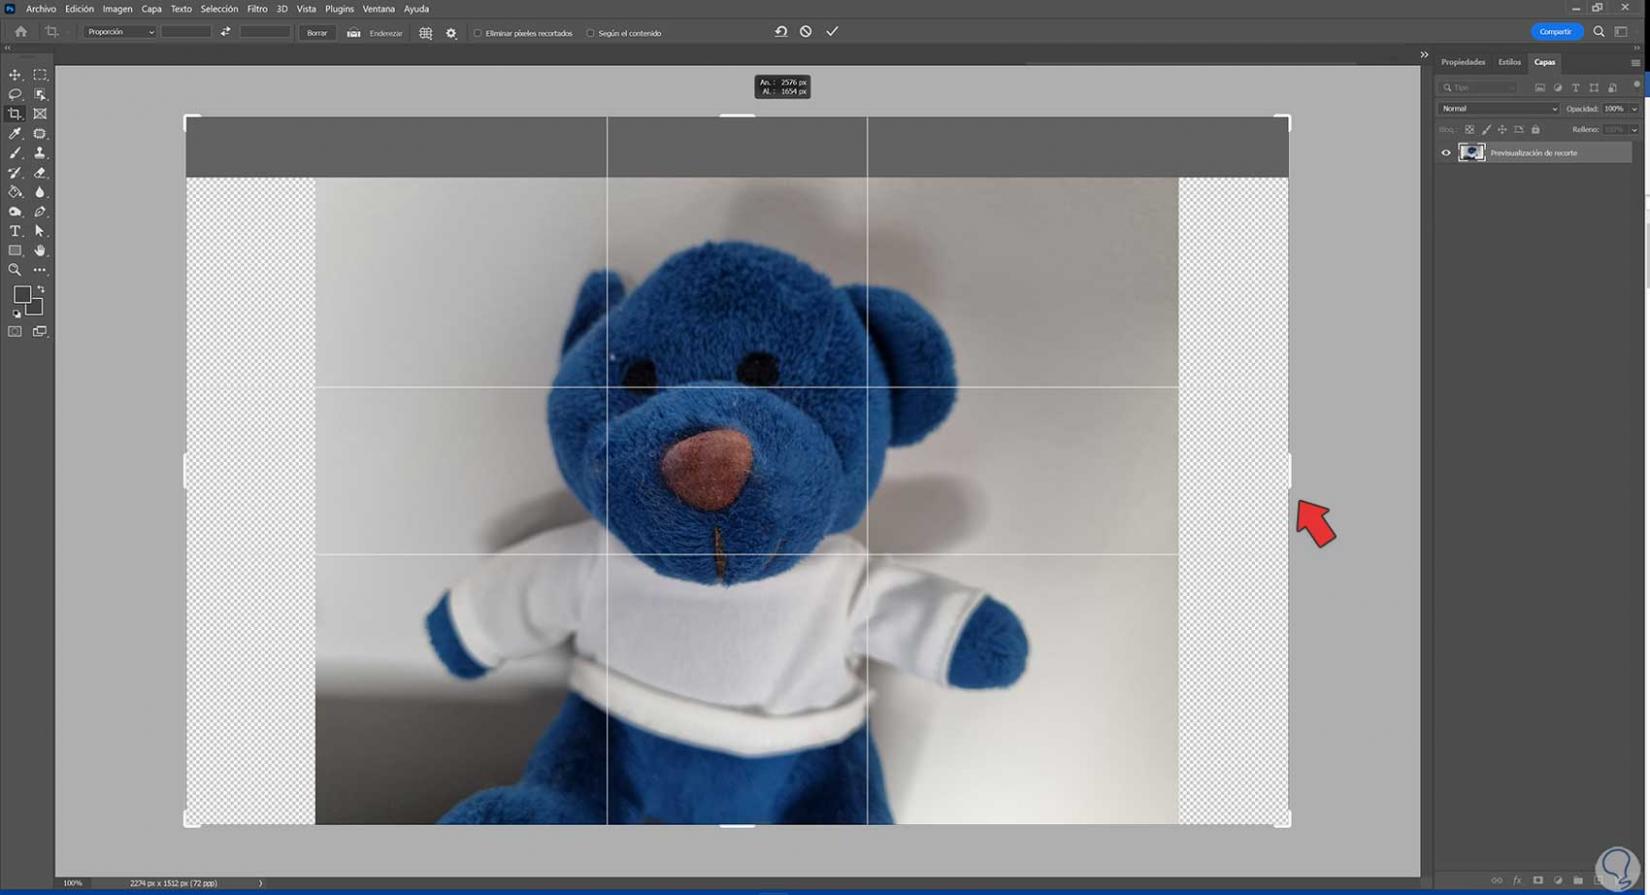The width and height of the screenshot is (1650, 895).
Task: Reset the crop box
Action: pos(781,32)
